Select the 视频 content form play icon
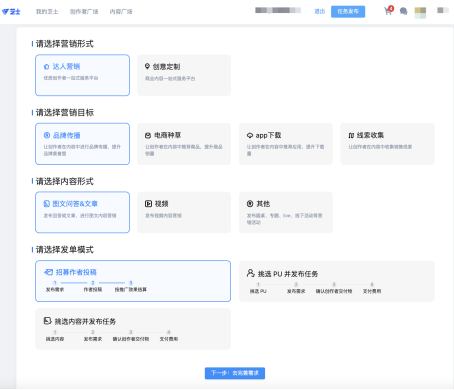Screen dimensions: 454x390 tap(148, 204)
